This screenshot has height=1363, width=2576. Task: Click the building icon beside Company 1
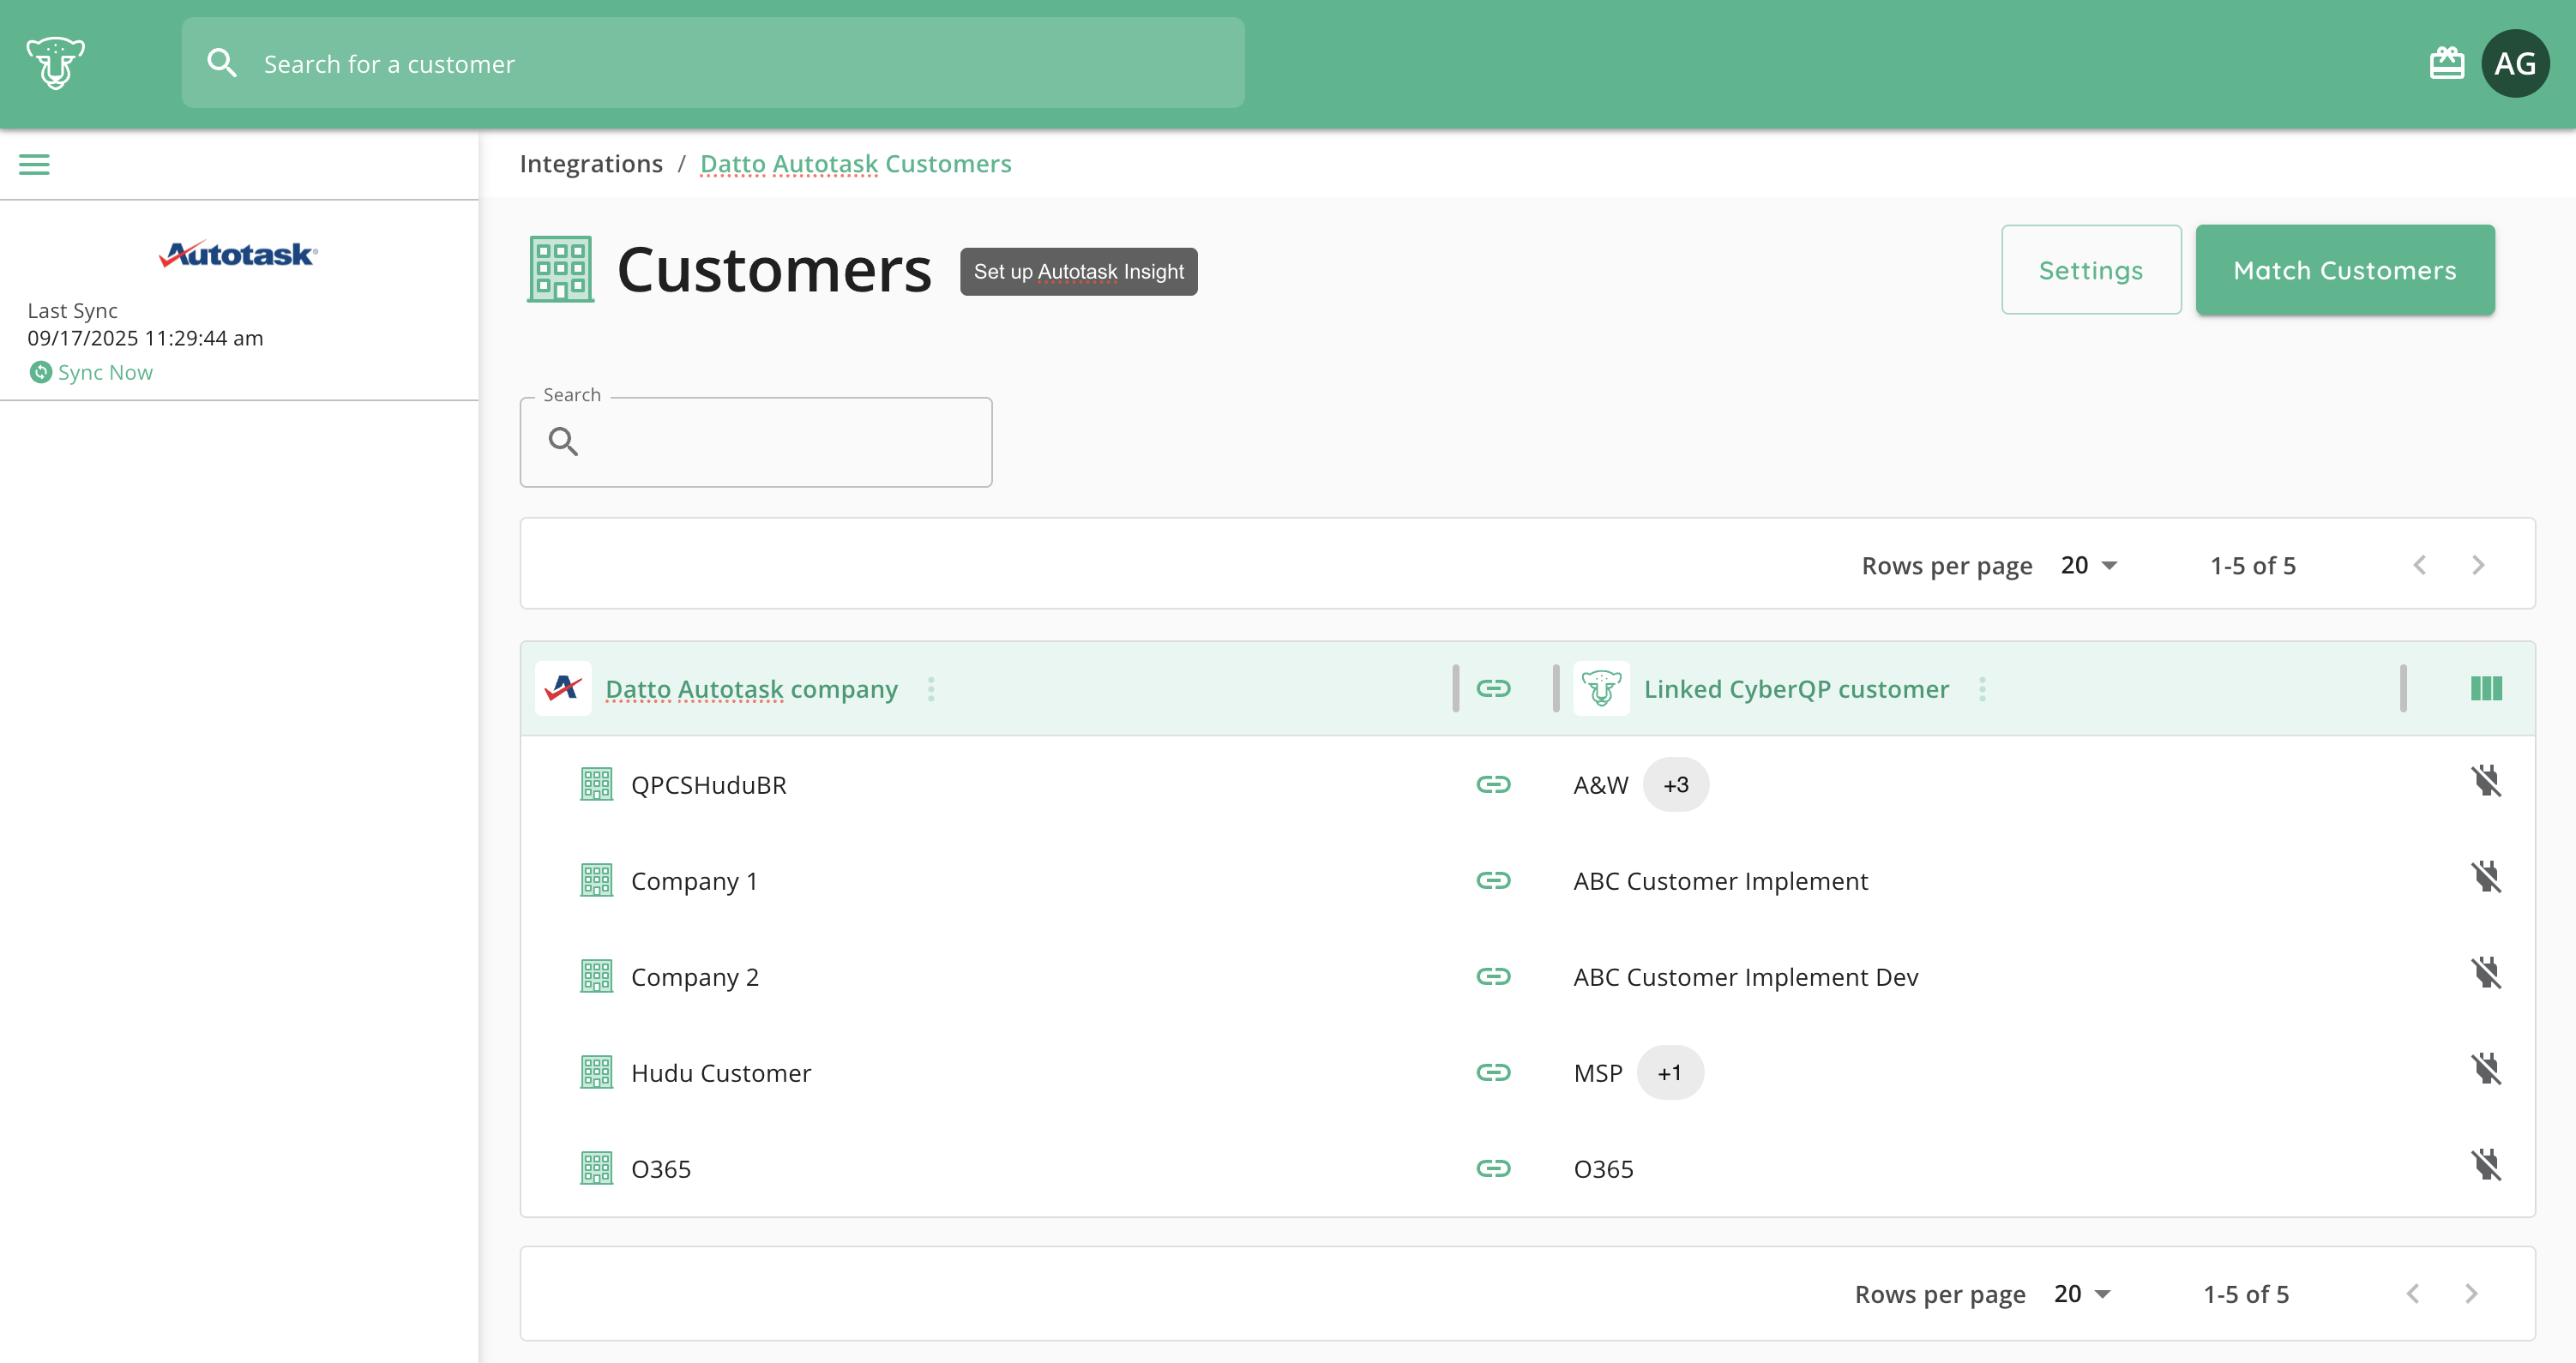596,880
